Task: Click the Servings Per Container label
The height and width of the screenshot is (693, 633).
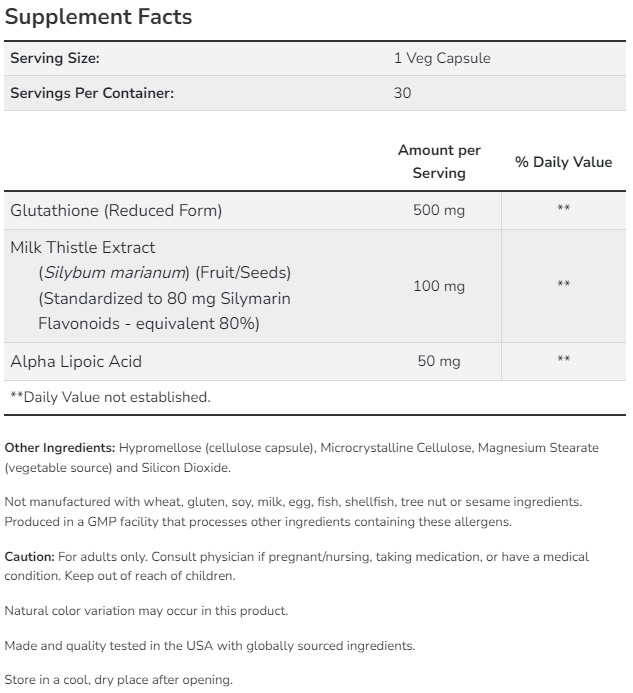Action: click(x=92, y=94)
